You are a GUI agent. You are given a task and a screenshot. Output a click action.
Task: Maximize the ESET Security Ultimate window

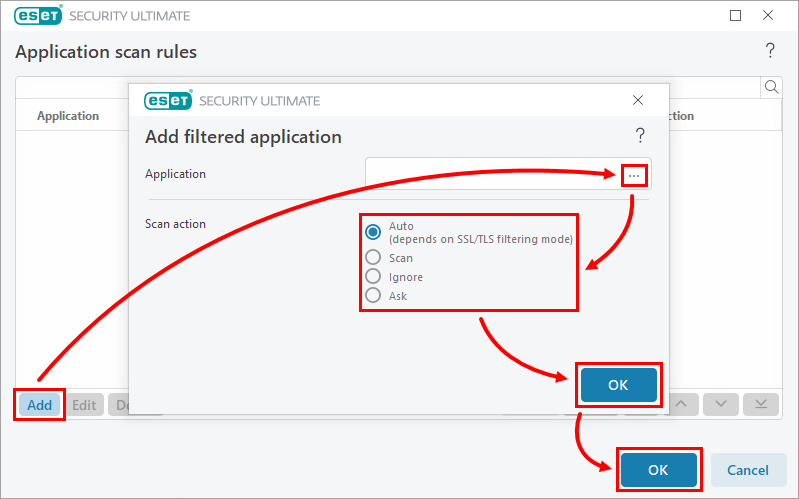736,16
